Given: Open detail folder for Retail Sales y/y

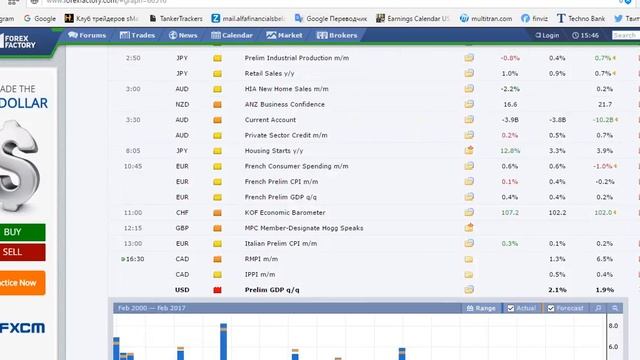Looking at the screenshot, I should pyautogui.click(x=469, y=73).
